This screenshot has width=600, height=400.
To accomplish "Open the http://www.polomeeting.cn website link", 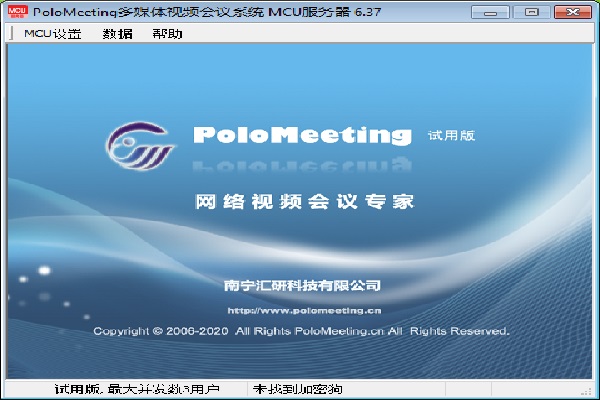I will [x=303, y=310].
